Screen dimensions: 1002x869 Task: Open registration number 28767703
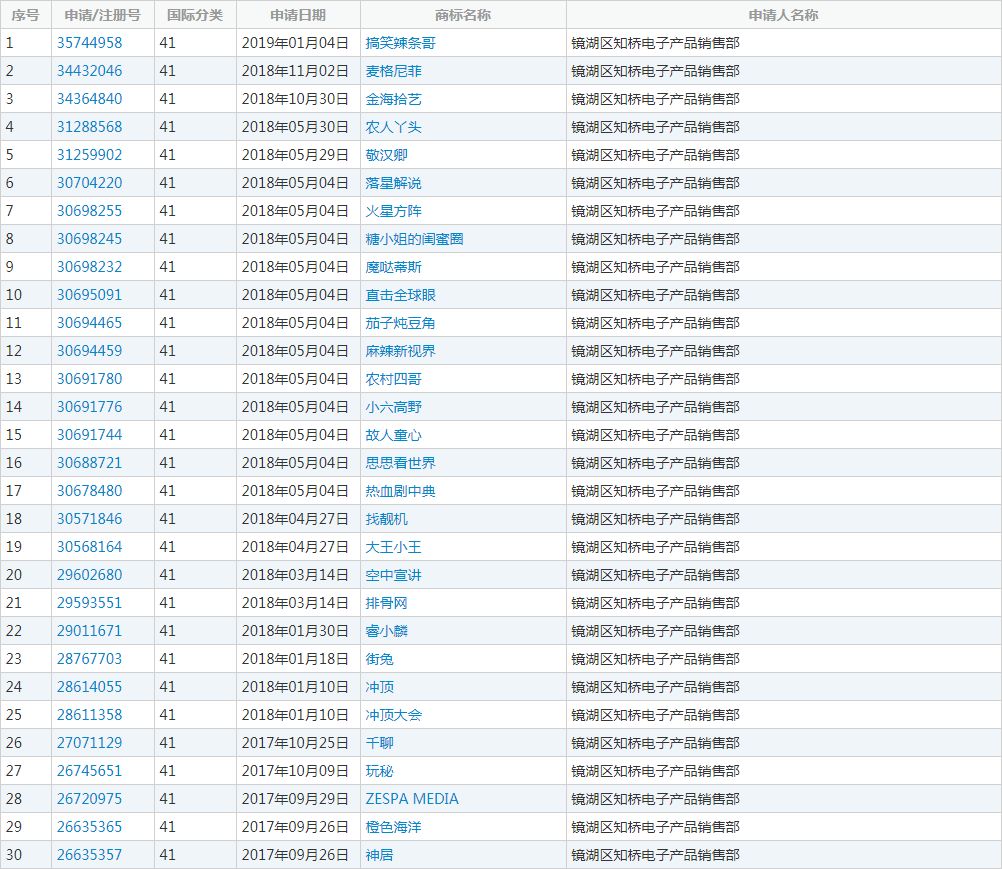[89, 659]
